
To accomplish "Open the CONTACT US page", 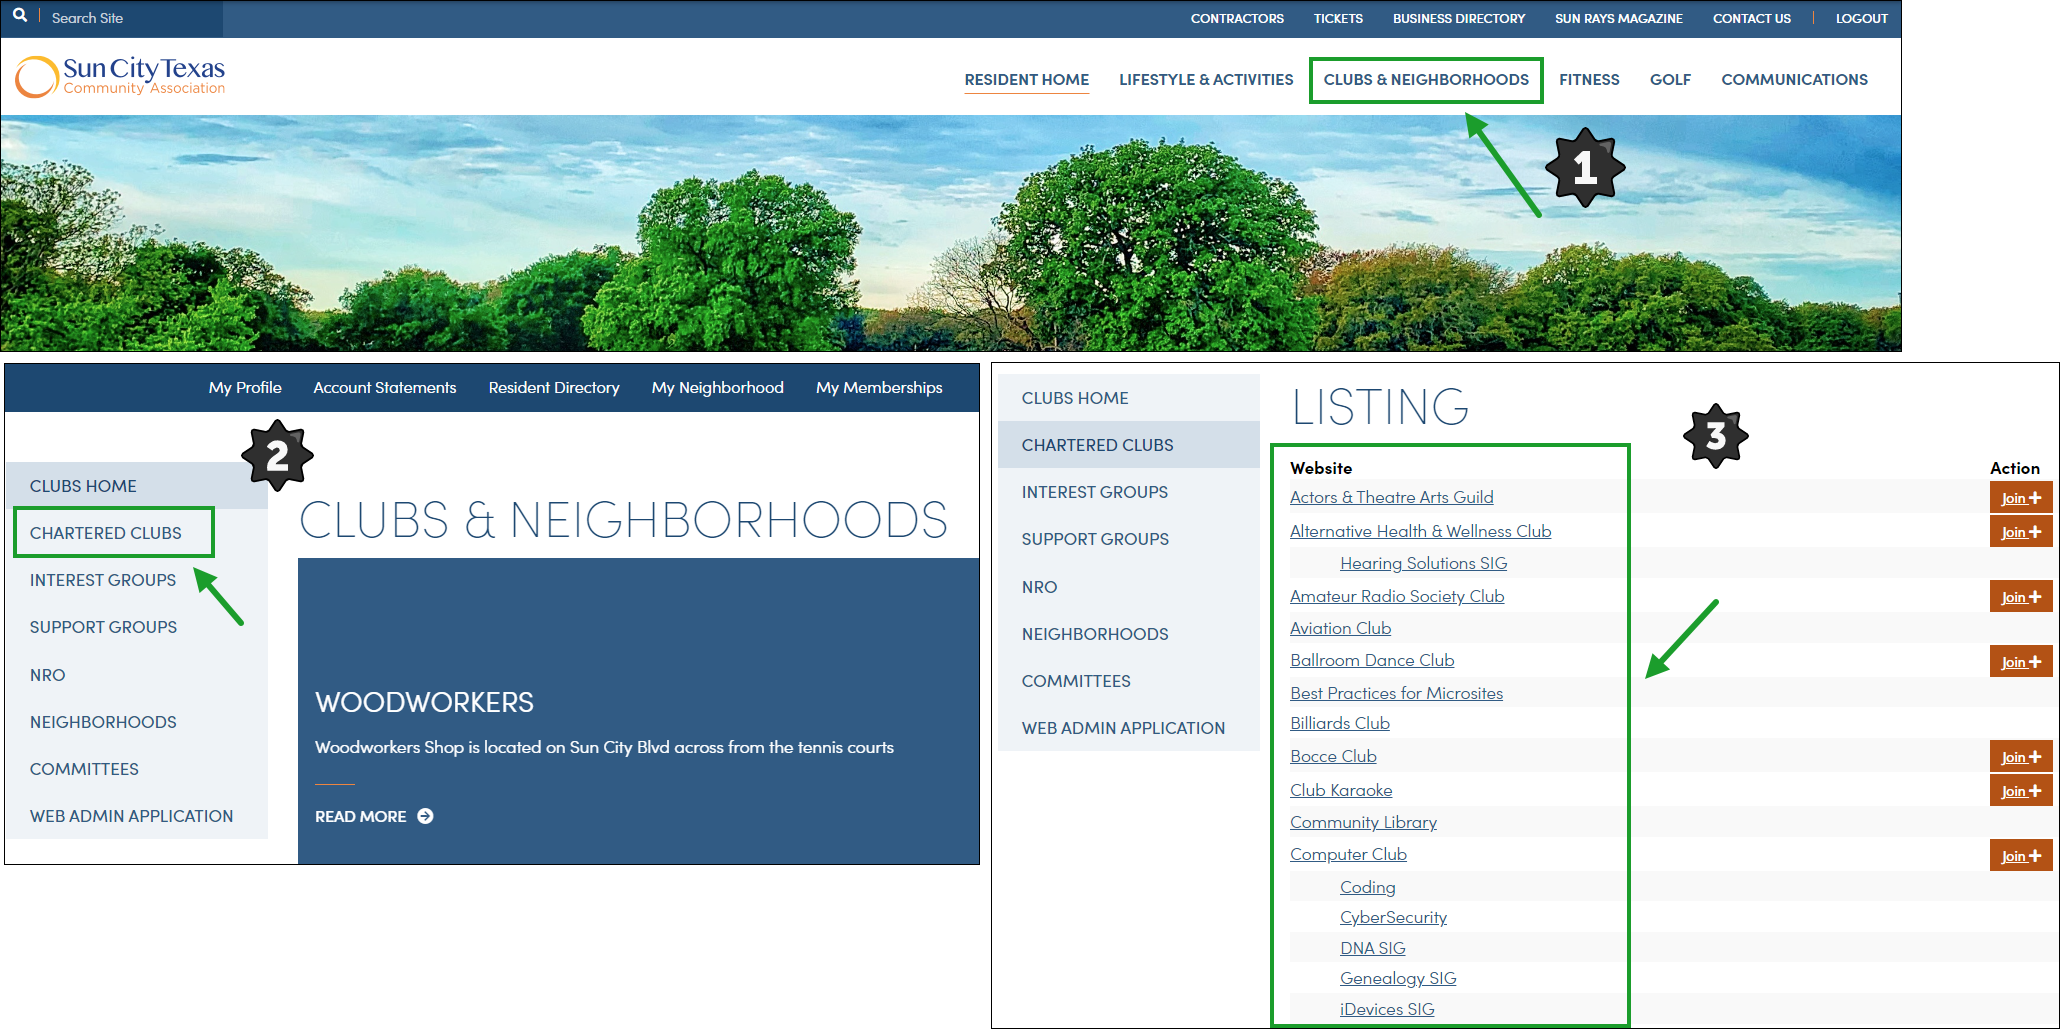I will click(x=1751, y=18).
